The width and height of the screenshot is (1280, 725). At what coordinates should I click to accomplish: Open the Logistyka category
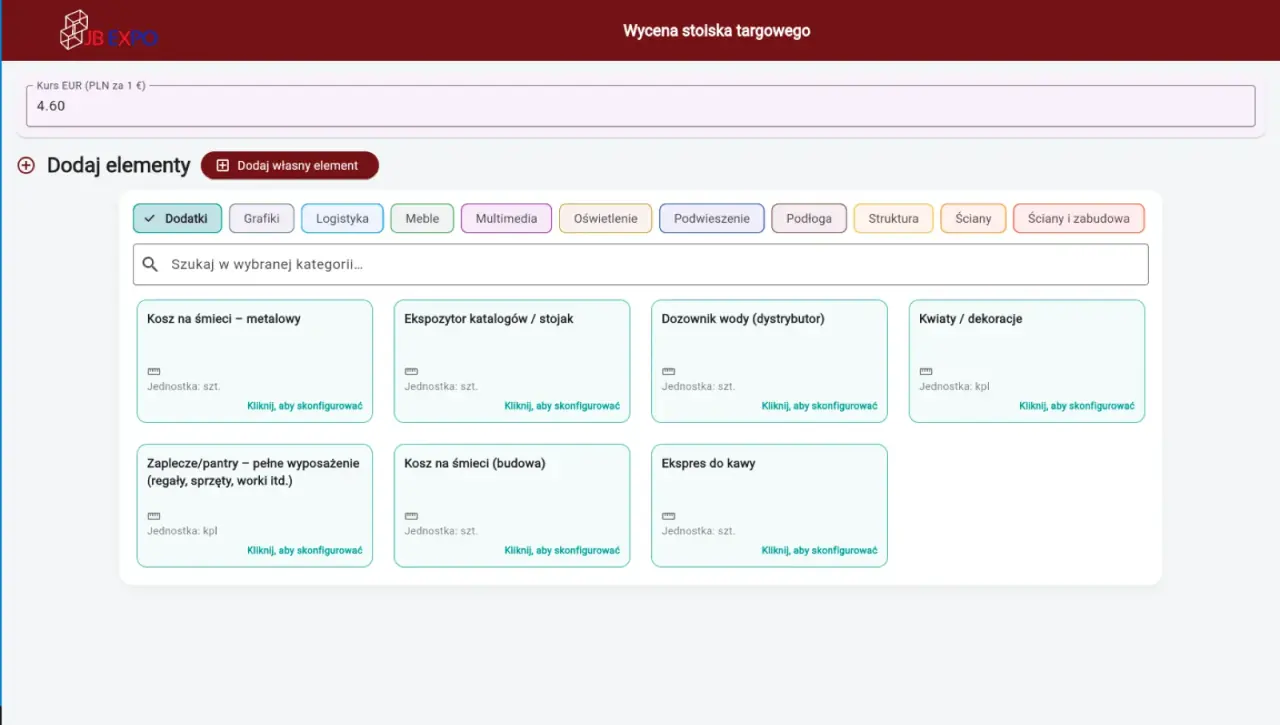pos(342,218)
